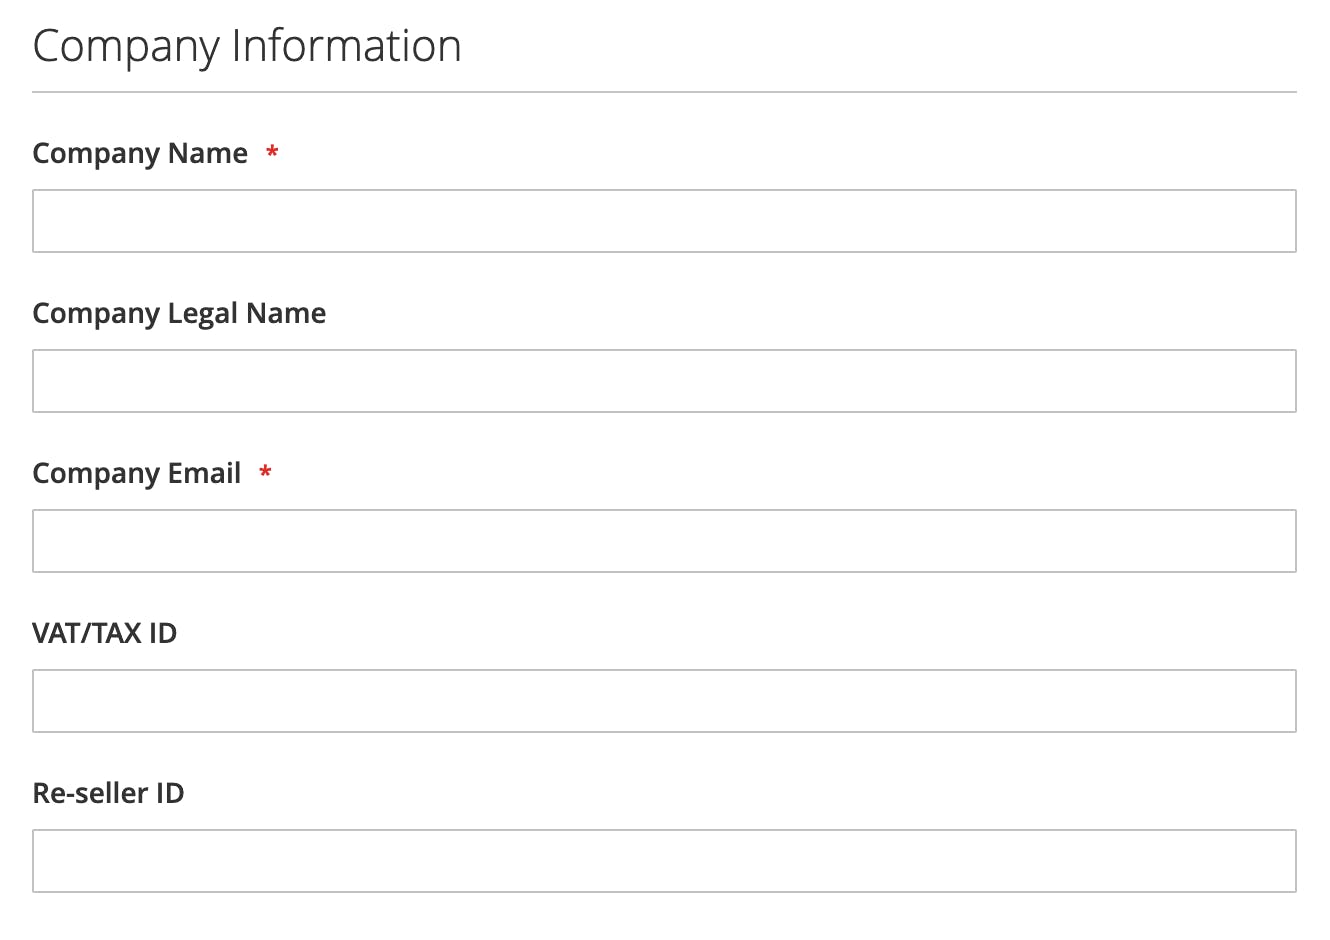Click the Company Legal Name label
This screenshot has height=940, width=1330.
tap(179, 314)
